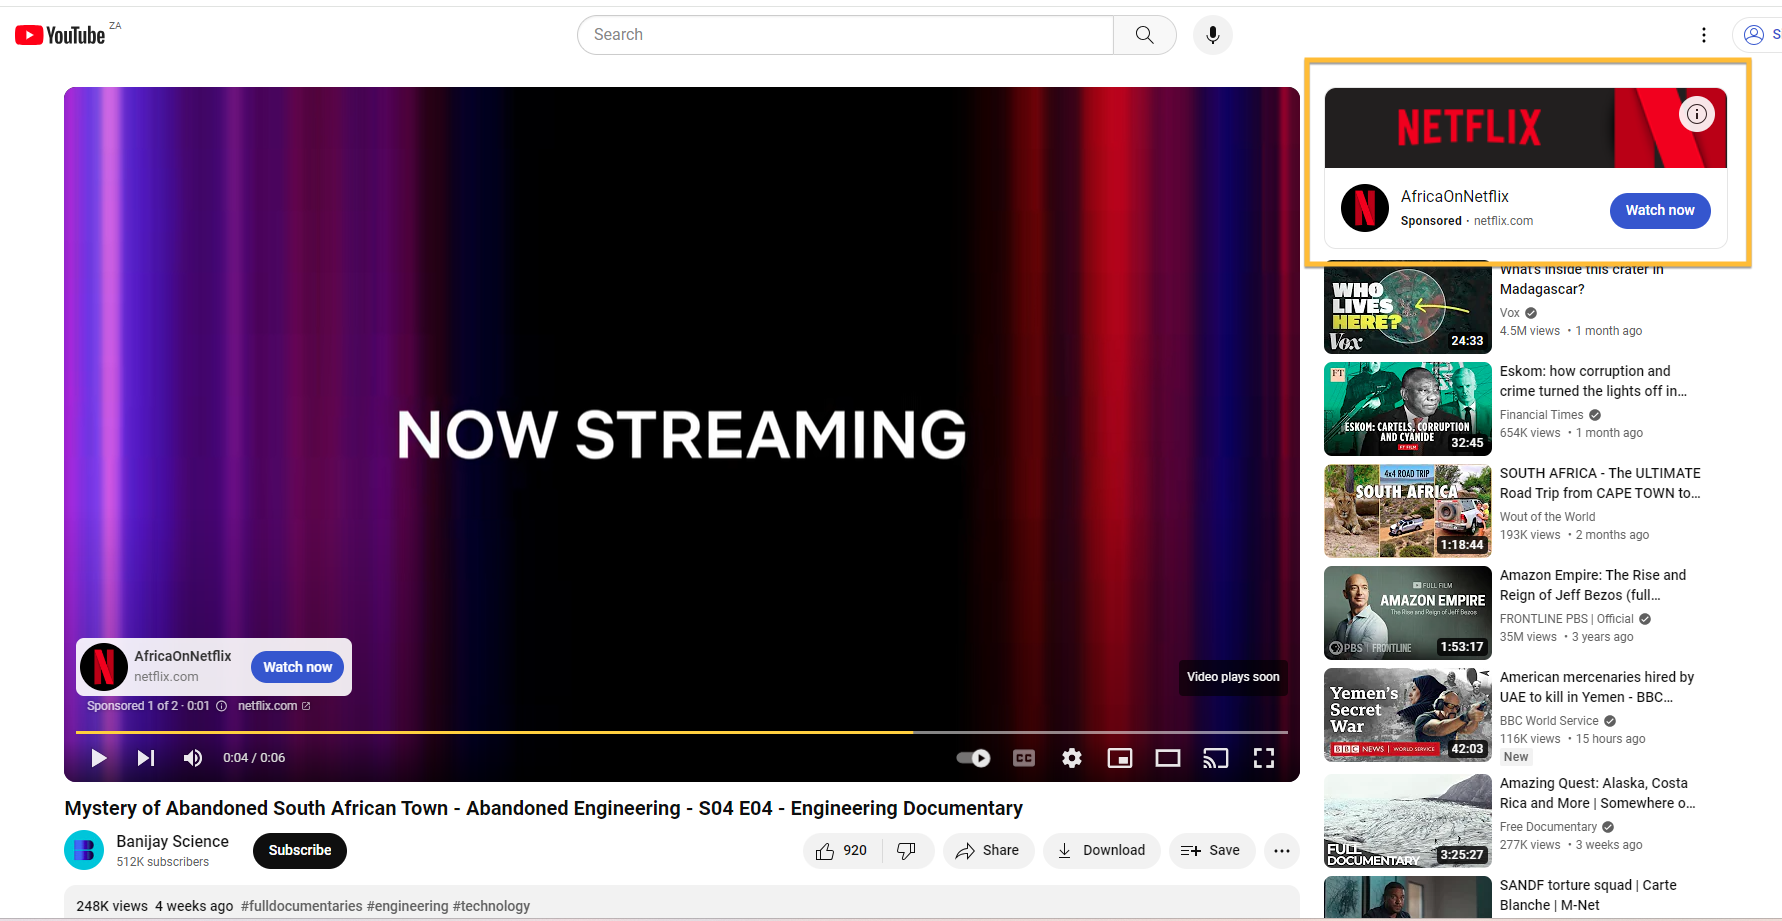The image size is (1782, 921).
Task: Click Amazon Empire: The Rise title
Action: click(x=1593, y=585)
